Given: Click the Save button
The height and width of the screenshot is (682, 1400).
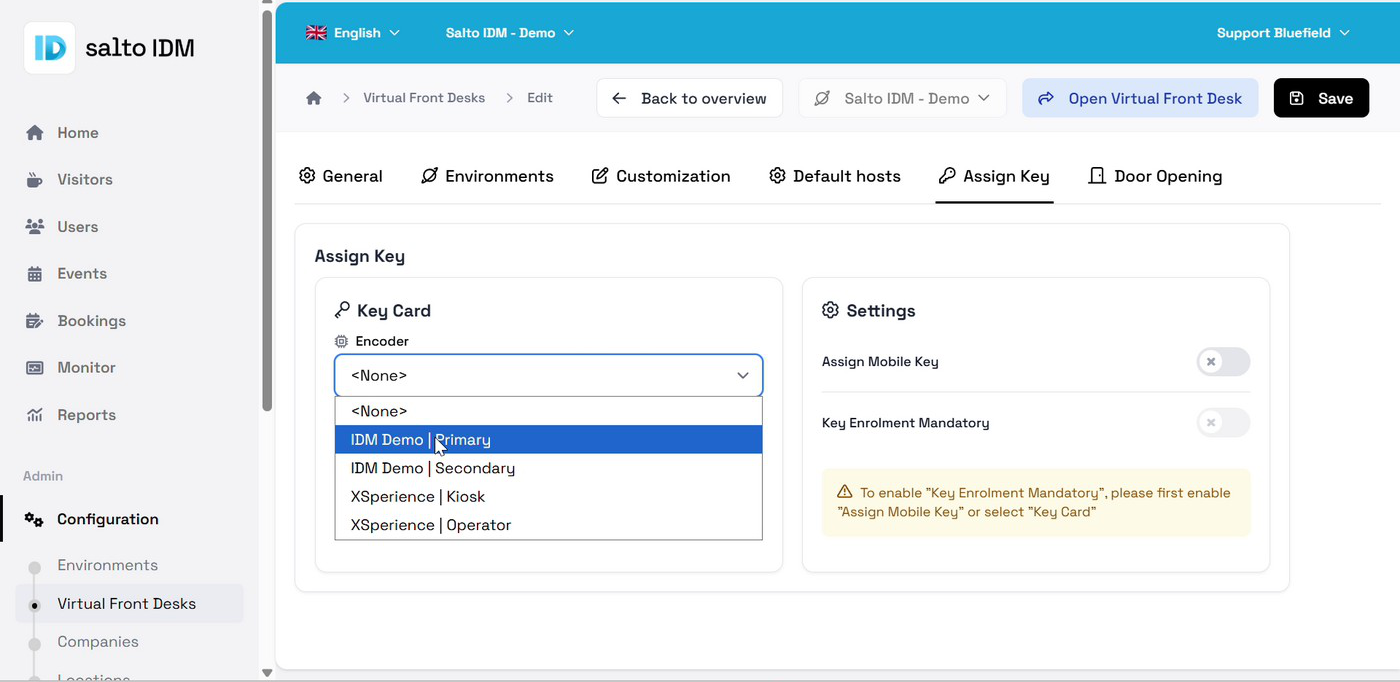Looking at the screenshot, I should pyautogui.click(x=1321, y=98).
